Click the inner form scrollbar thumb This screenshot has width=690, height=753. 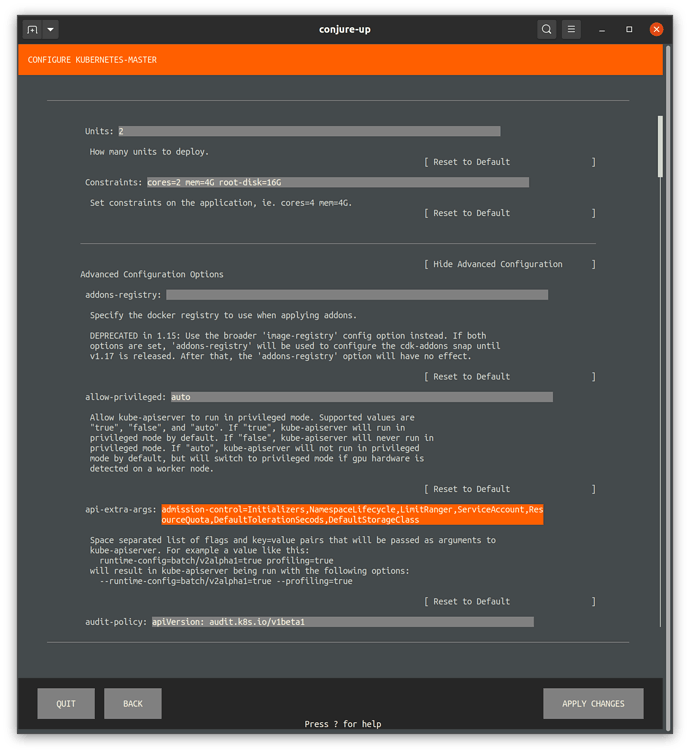tap(660, 146)
